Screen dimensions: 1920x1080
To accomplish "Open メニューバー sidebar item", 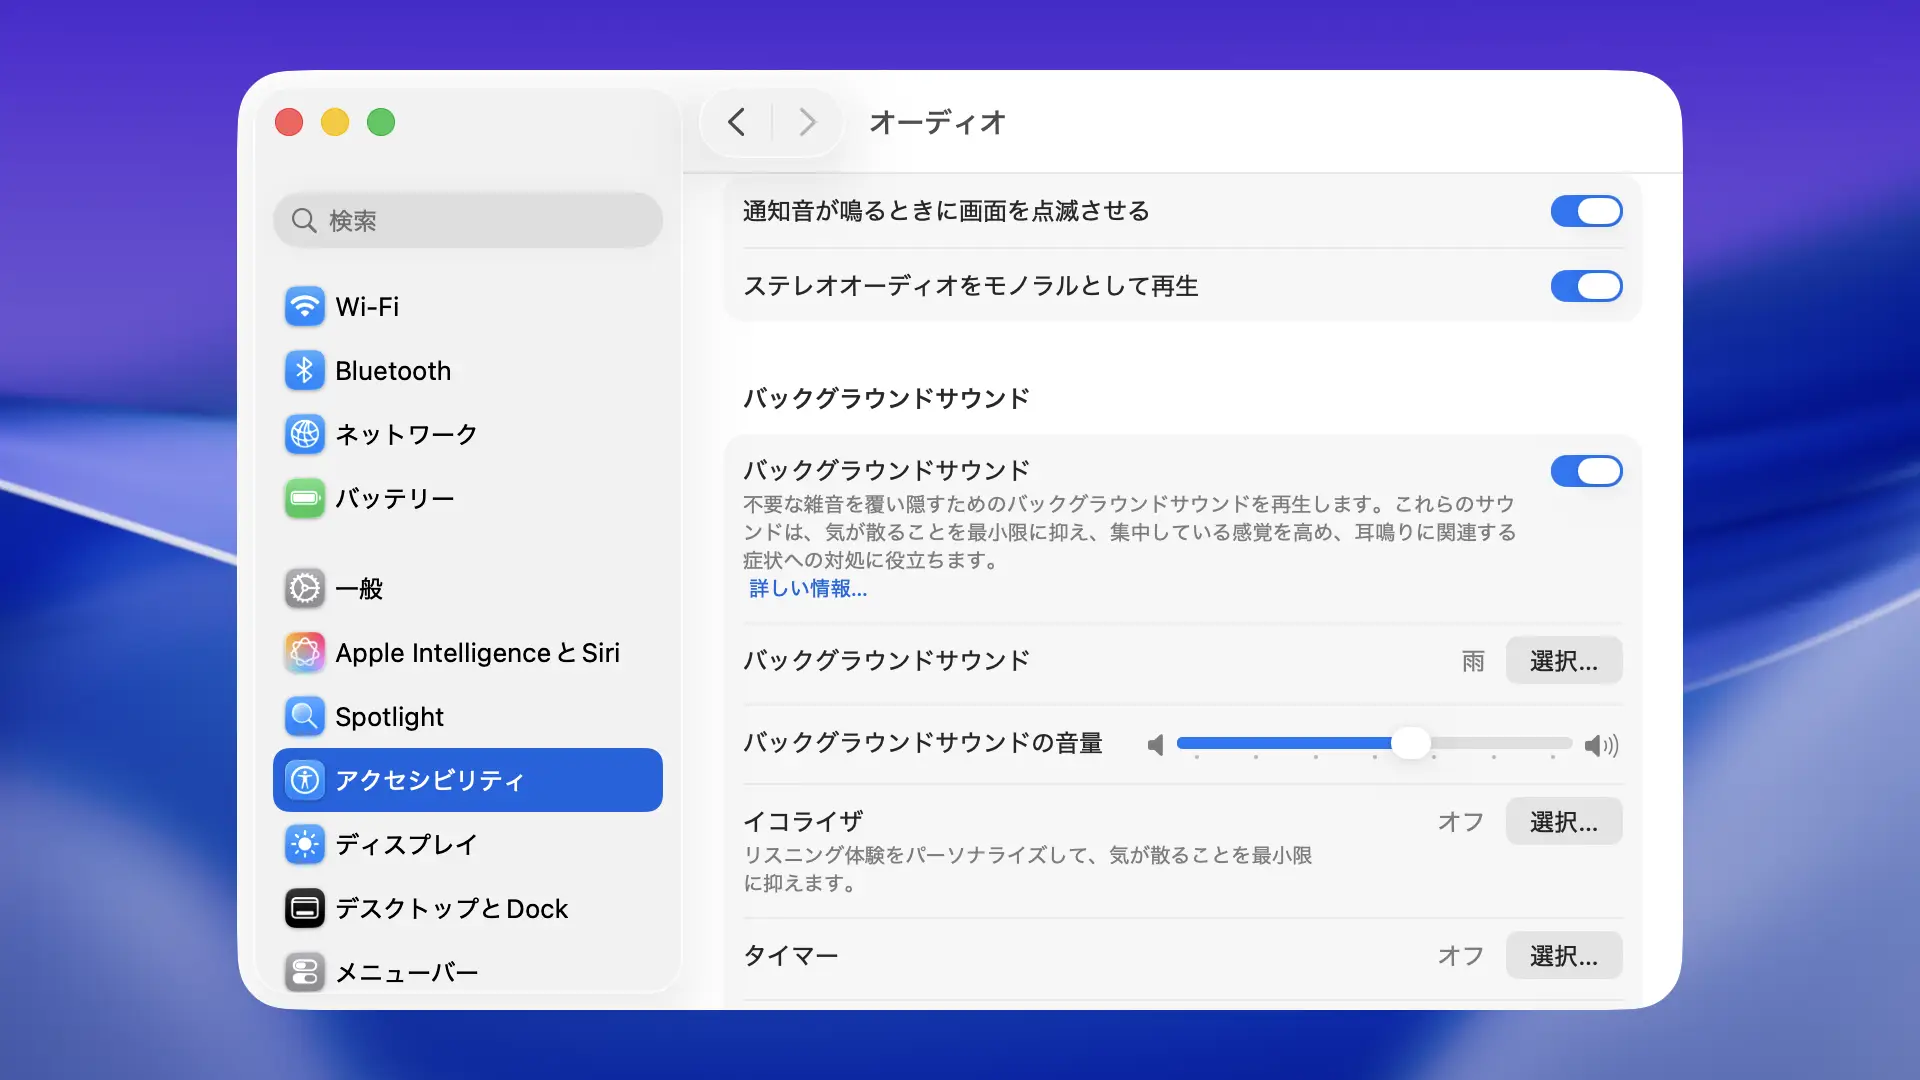I will pos(406,972).
